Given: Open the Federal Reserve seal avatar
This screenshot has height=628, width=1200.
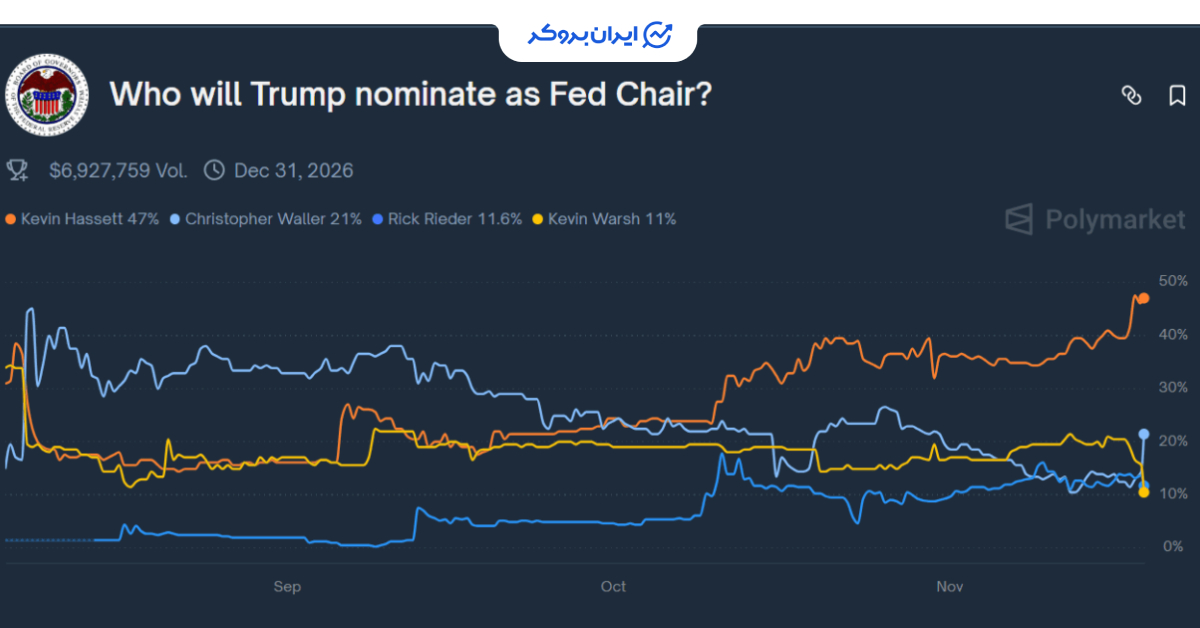Looking at the screenshot, I should [47, 96].
